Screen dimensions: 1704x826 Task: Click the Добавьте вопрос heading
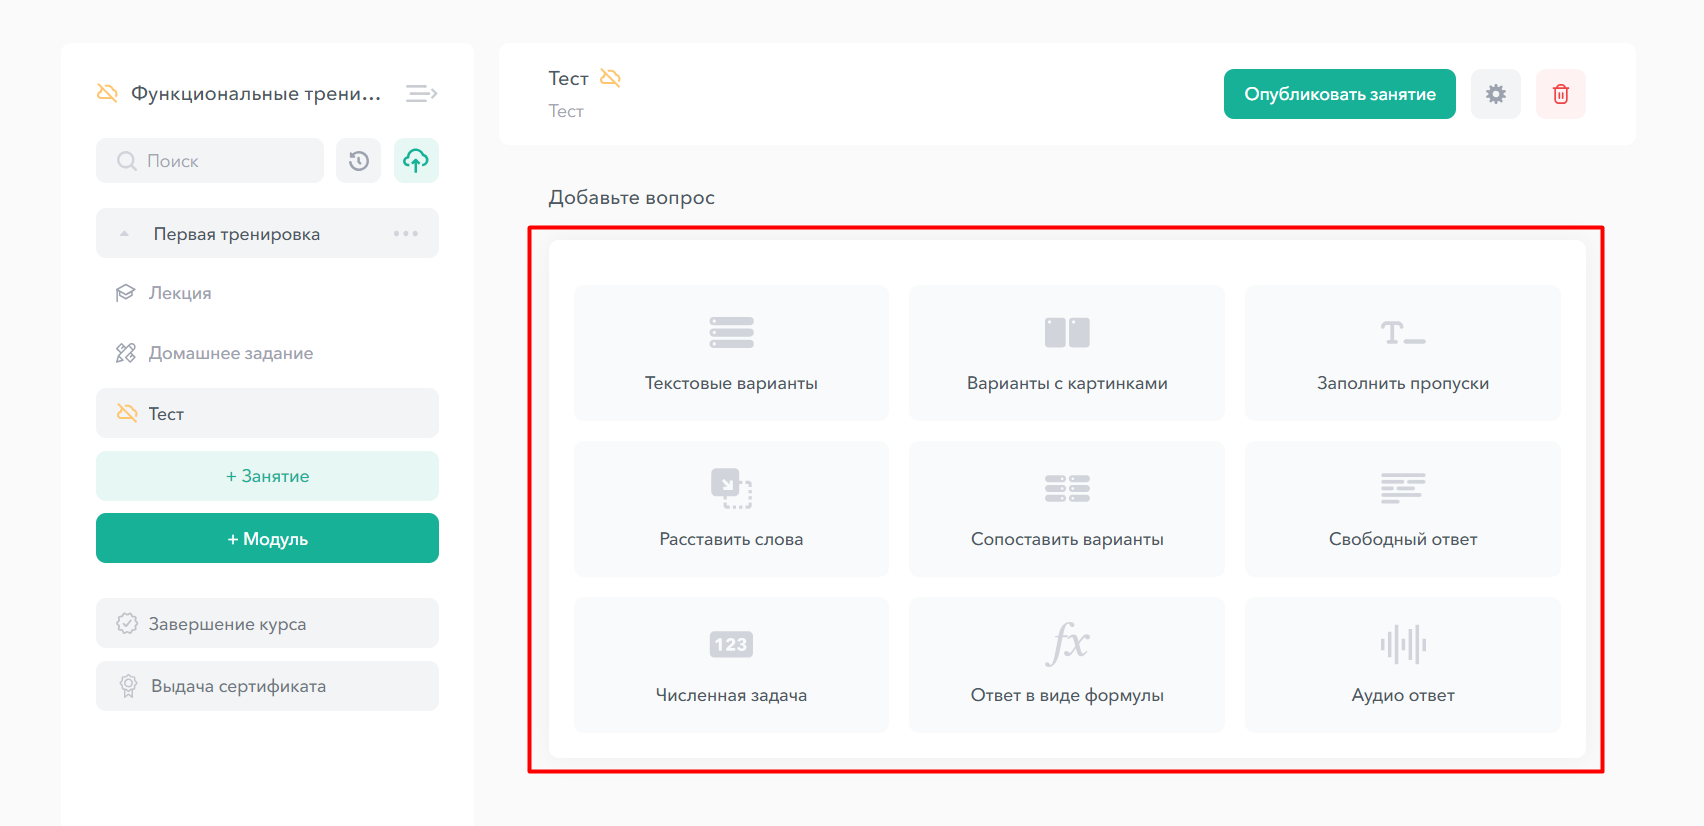[631, 197]
